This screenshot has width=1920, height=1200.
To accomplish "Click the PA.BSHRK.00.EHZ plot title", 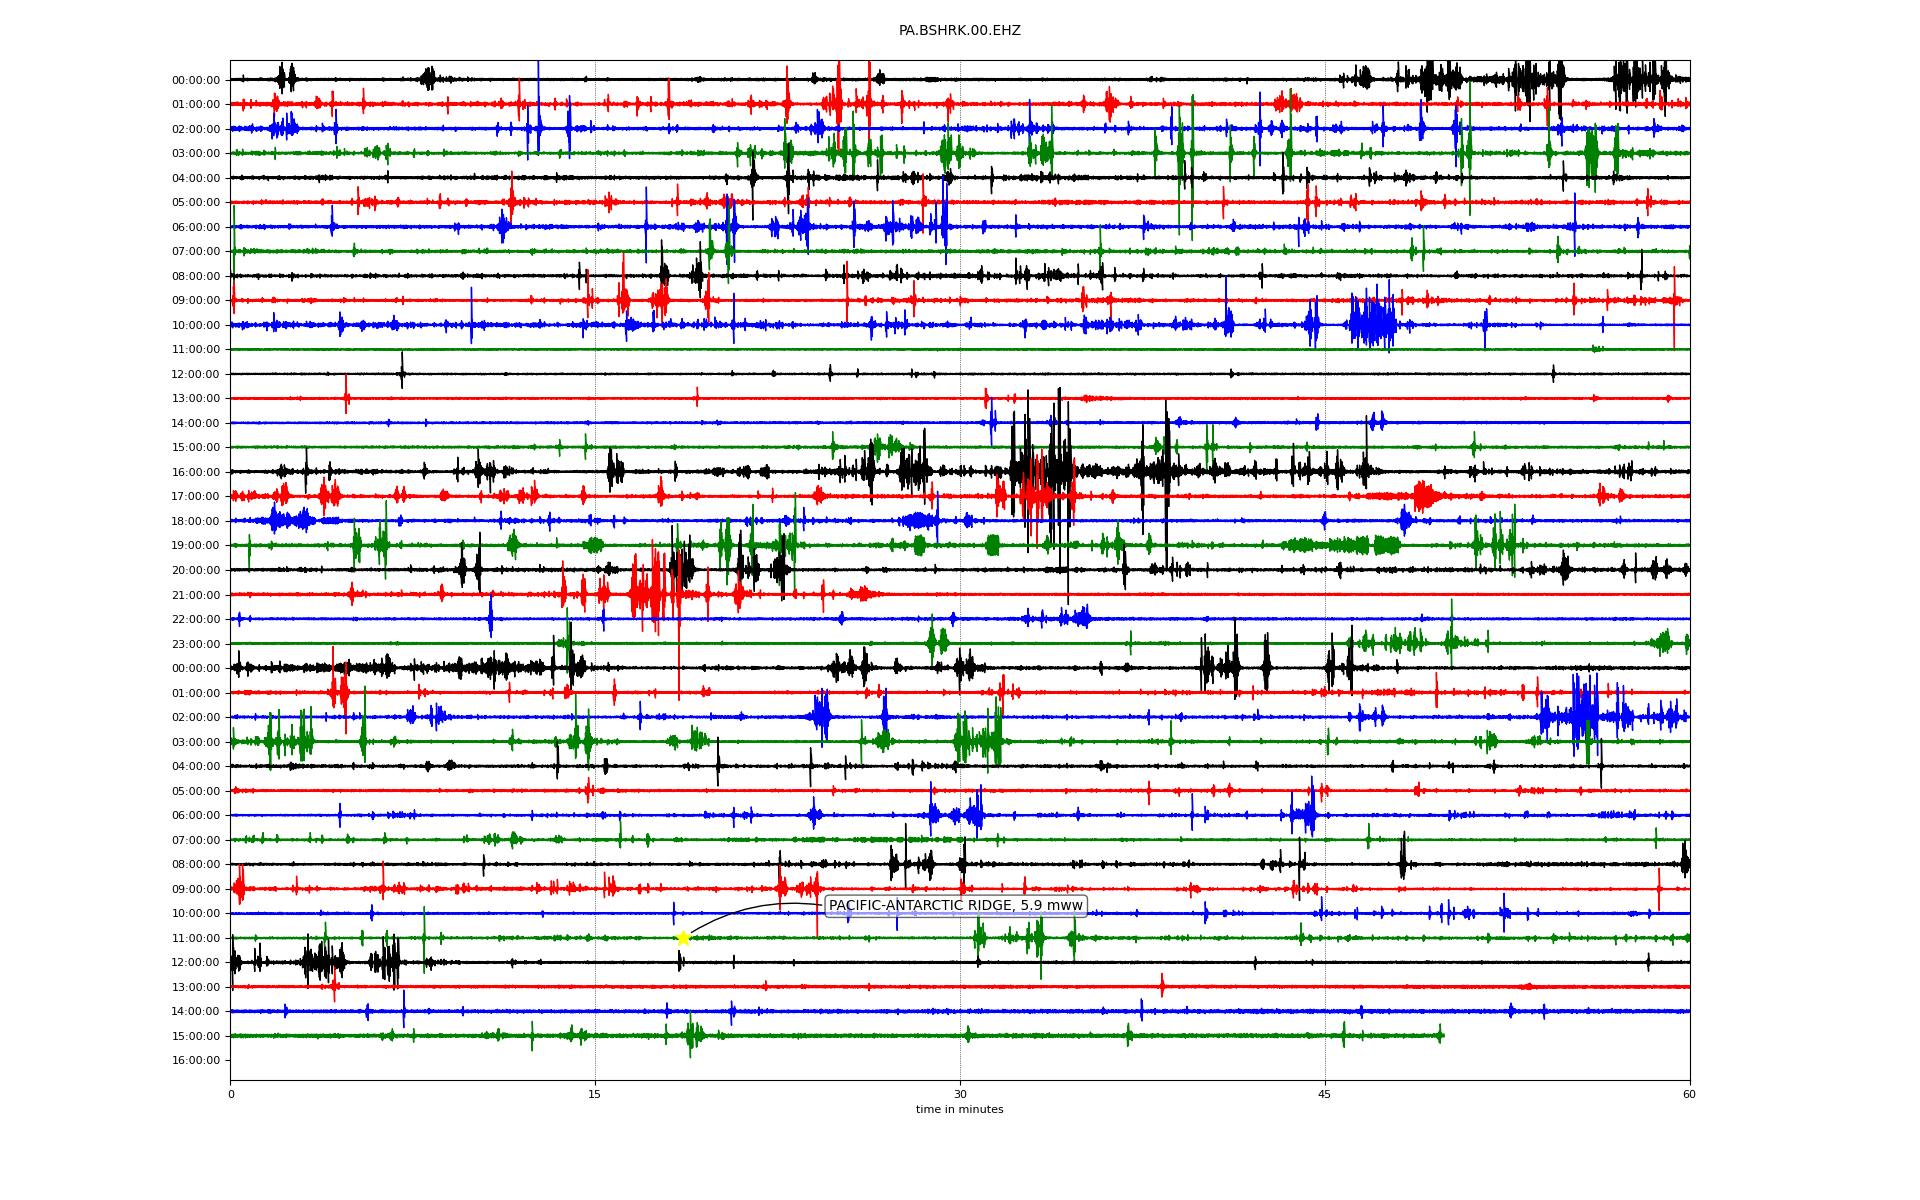I will pyautogui.click(x=959, y=31).
